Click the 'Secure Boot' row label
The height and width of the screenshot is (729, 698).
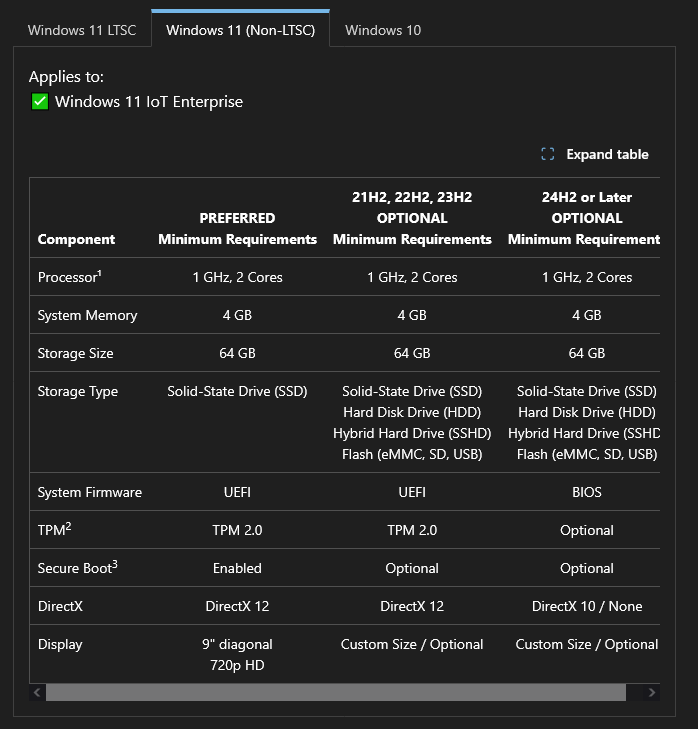coord(75,569)
